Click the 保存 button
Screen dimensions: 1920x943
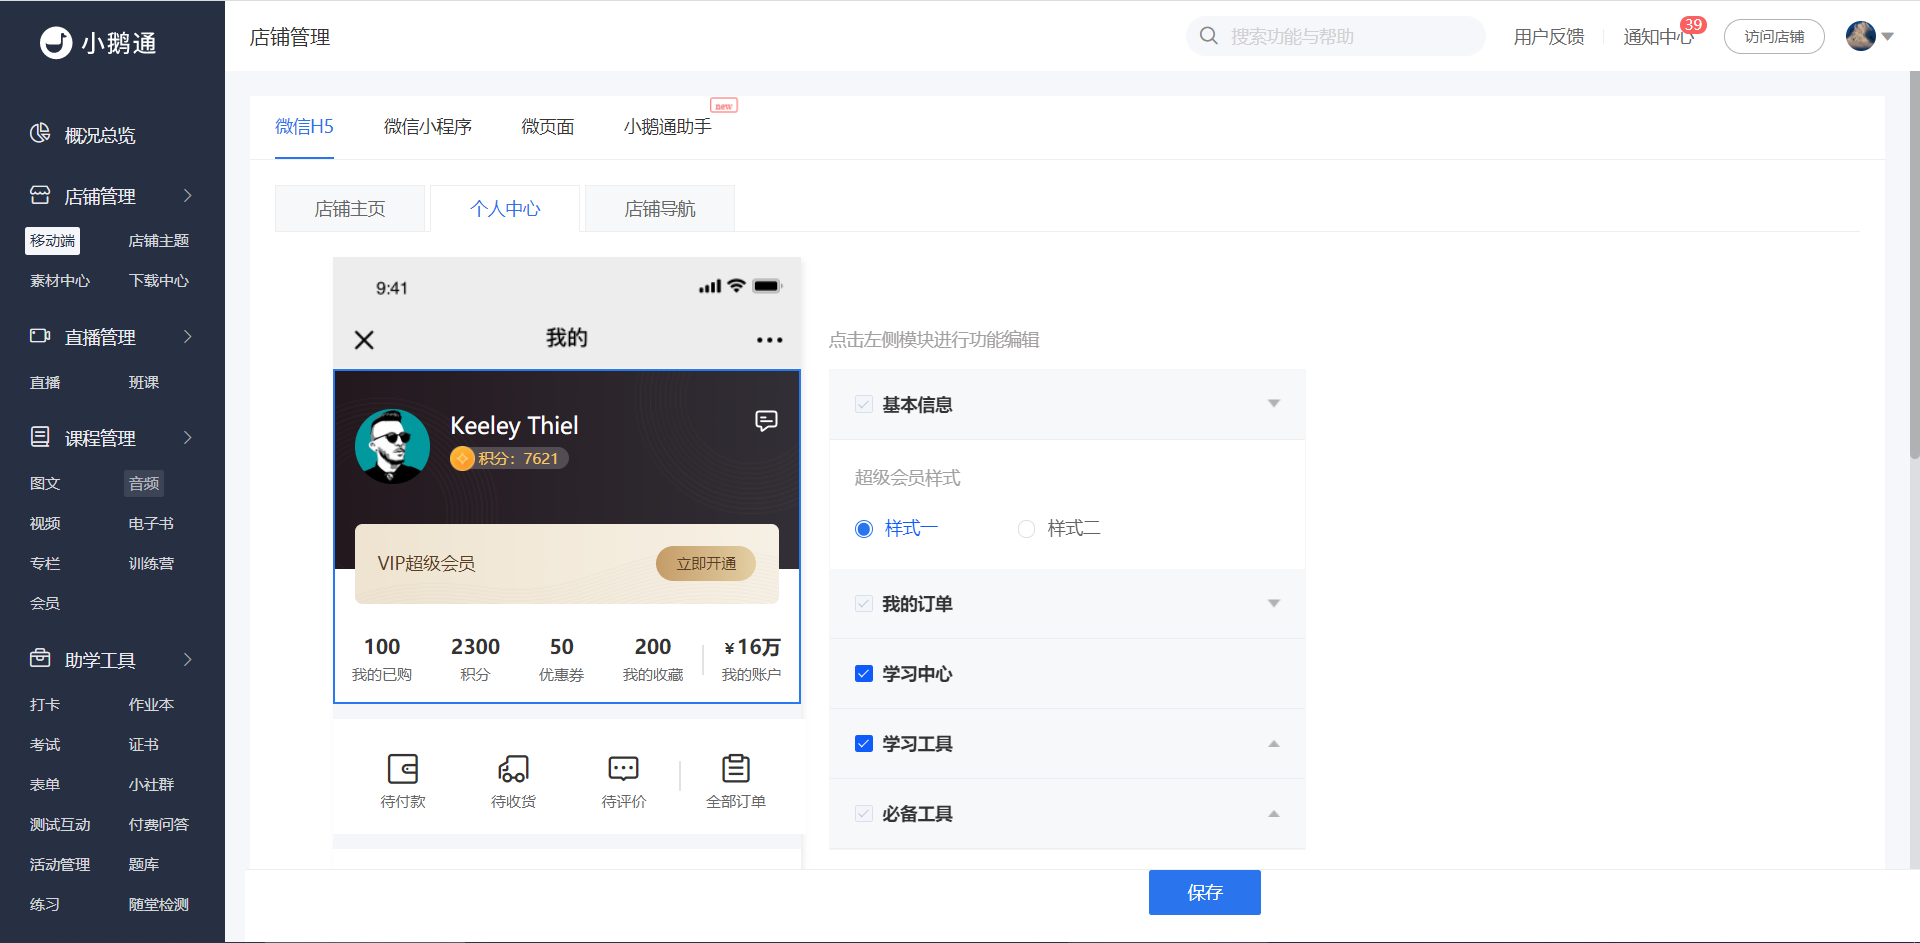(x=1205, y=892)
